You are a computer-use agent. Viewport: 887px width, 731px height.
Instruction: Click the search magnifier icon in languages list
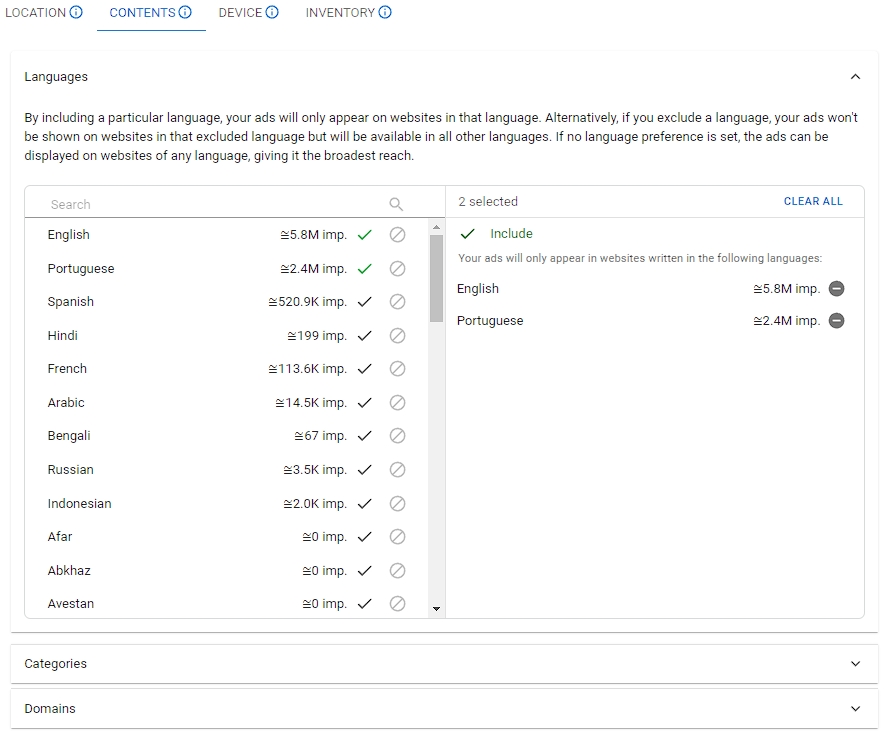(x=396, y=204)
